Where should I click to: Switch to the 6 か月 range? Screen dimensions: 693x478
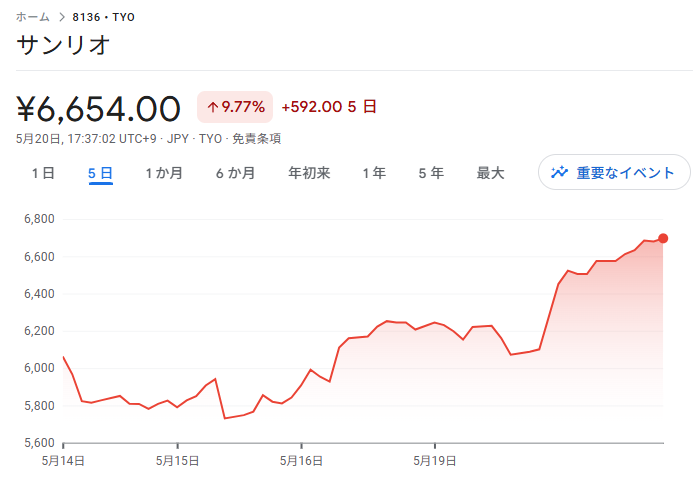[x=236, y=173]
